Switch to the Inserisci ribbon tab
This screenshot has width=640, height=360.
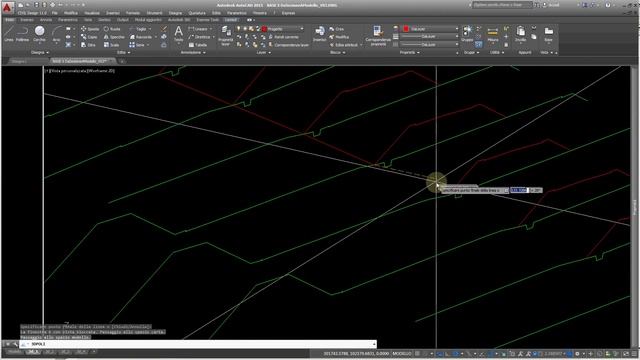(27, 20)
